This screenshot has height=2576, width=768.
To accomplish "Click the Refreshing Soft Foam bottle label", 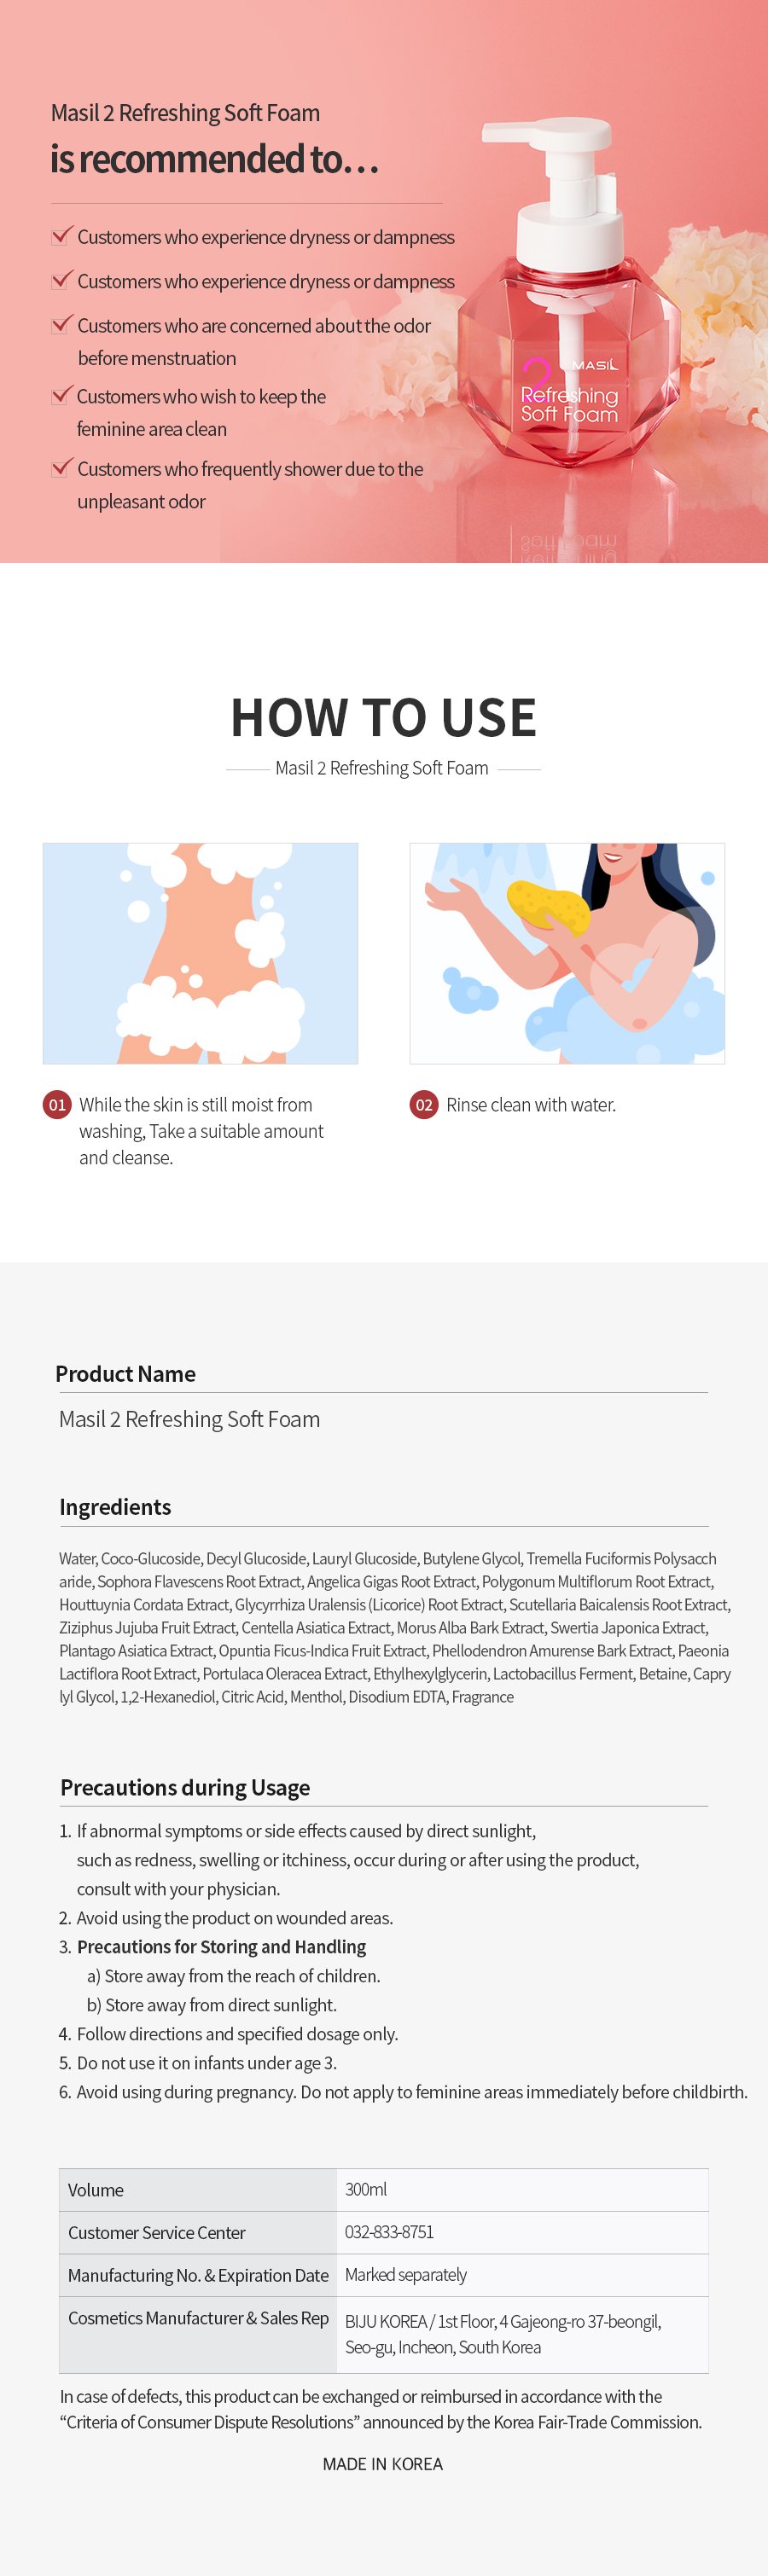I will pyautogui.click(x=569, y=404).
